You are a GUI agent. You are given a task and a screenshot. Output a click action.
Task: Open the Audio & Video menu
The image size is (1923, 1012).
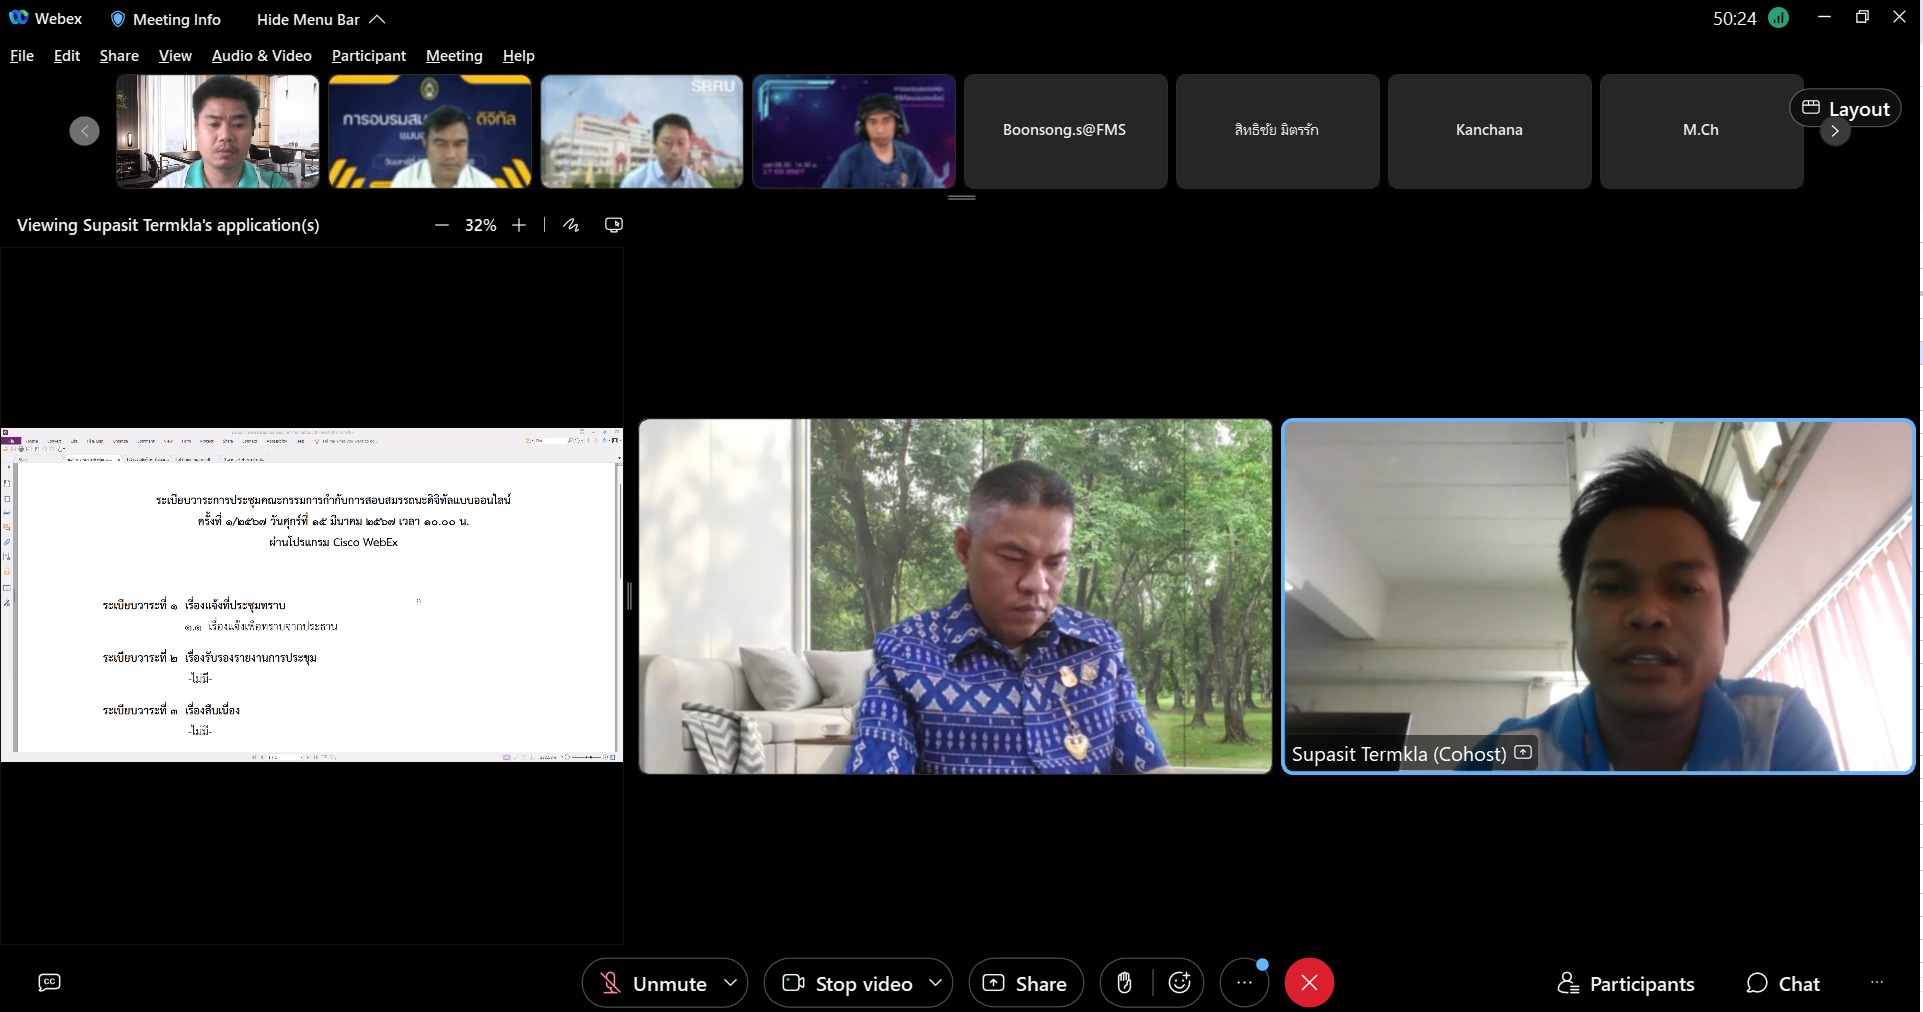click(261, 56)
